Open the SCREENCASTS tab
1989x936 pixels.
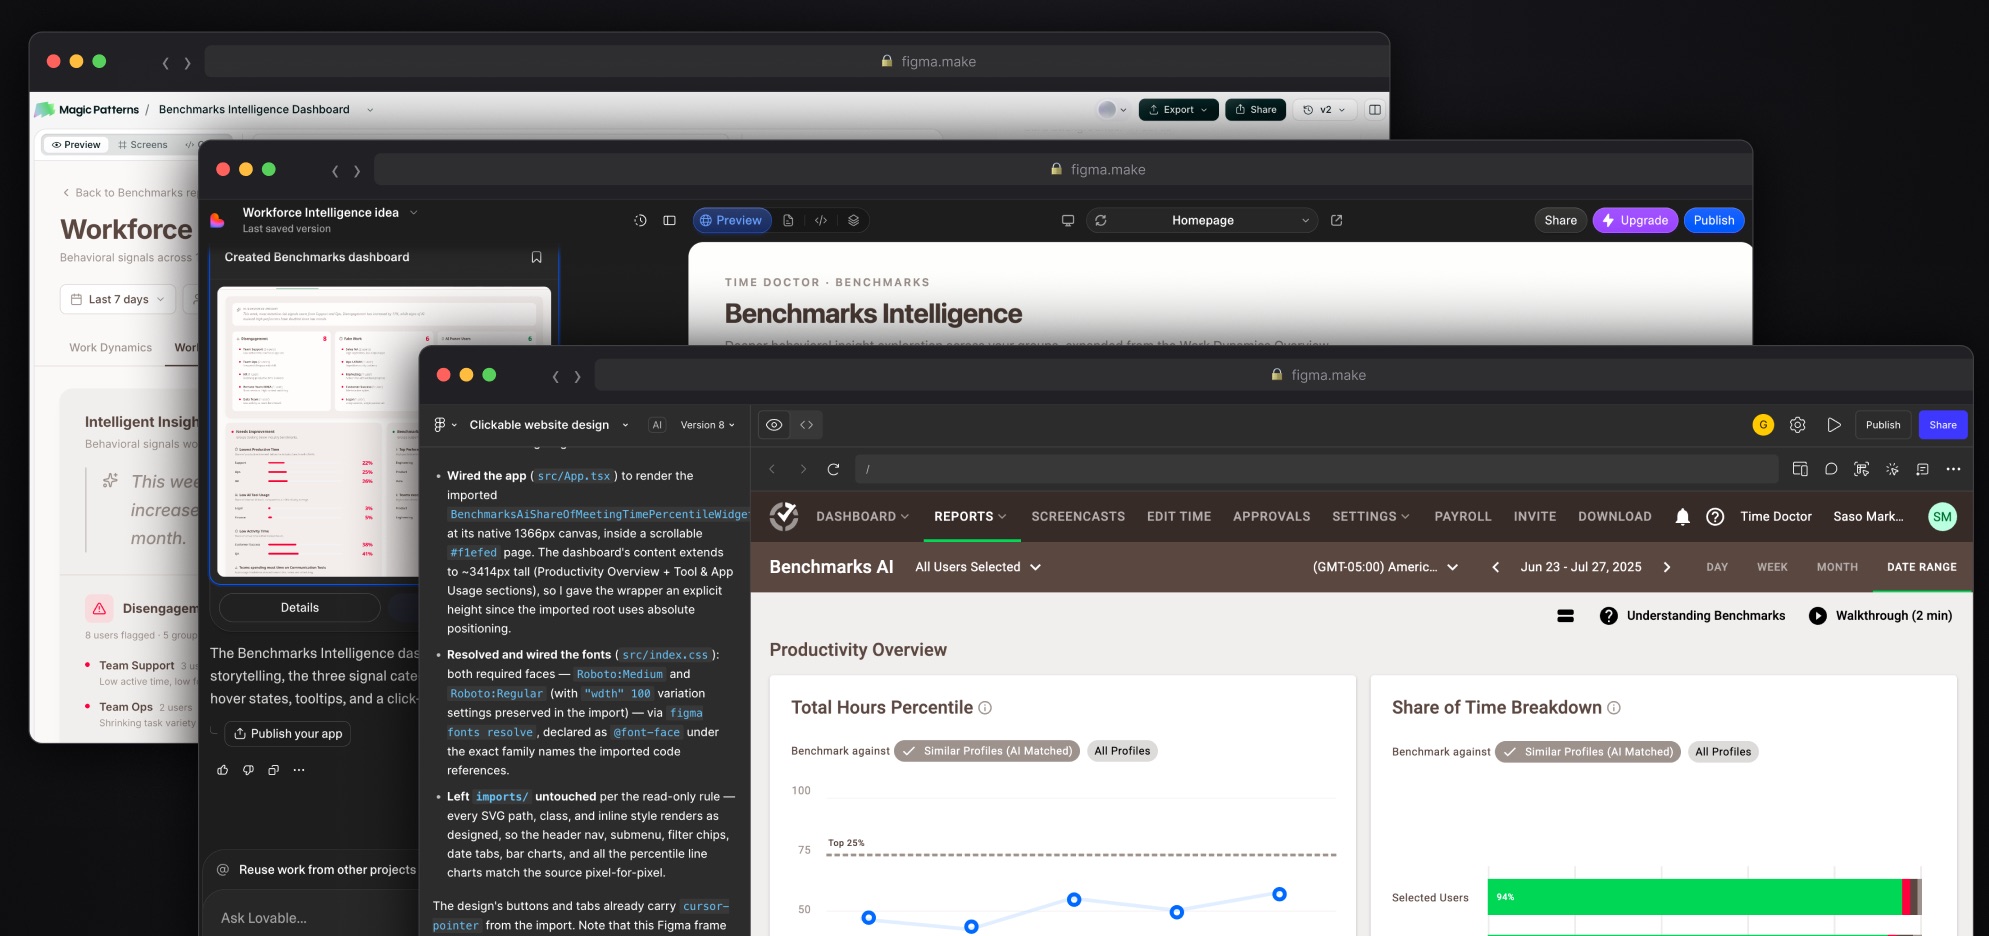(x=1078, y=517)
